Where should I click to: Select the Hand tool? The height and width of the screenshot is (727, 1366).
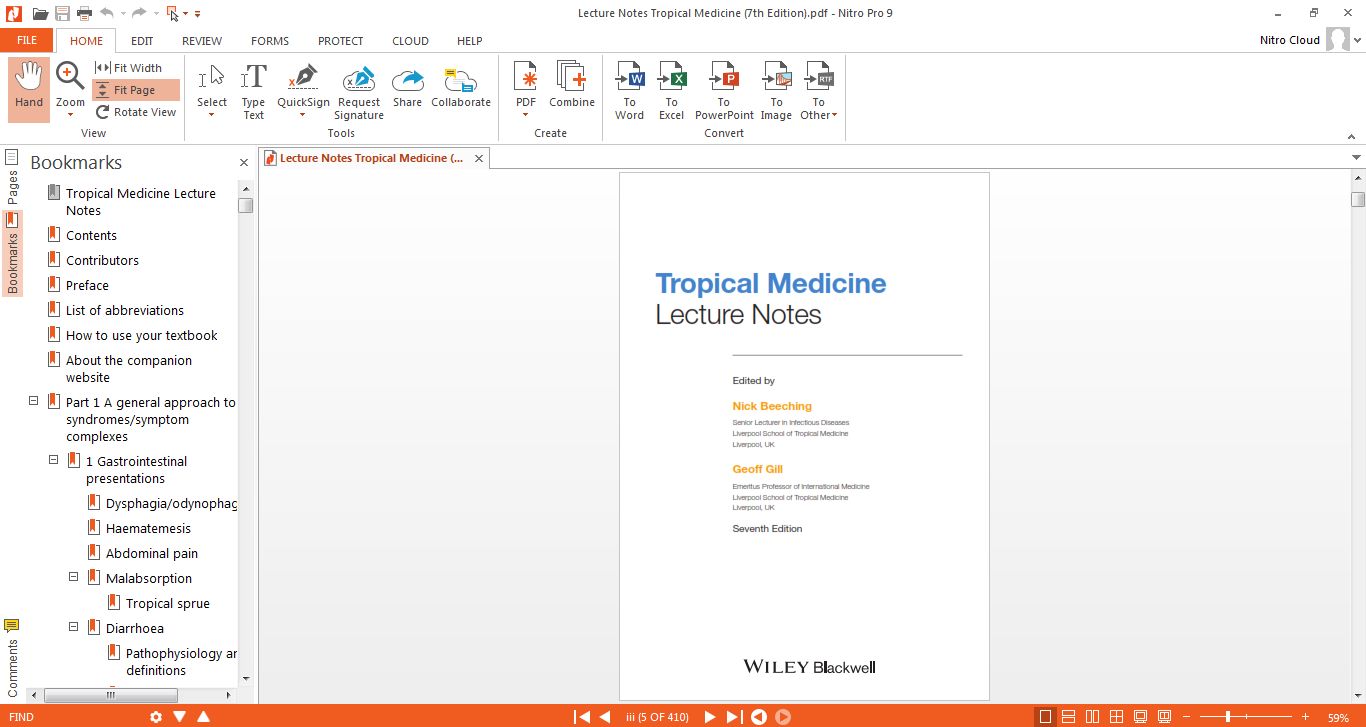(29, 88)
